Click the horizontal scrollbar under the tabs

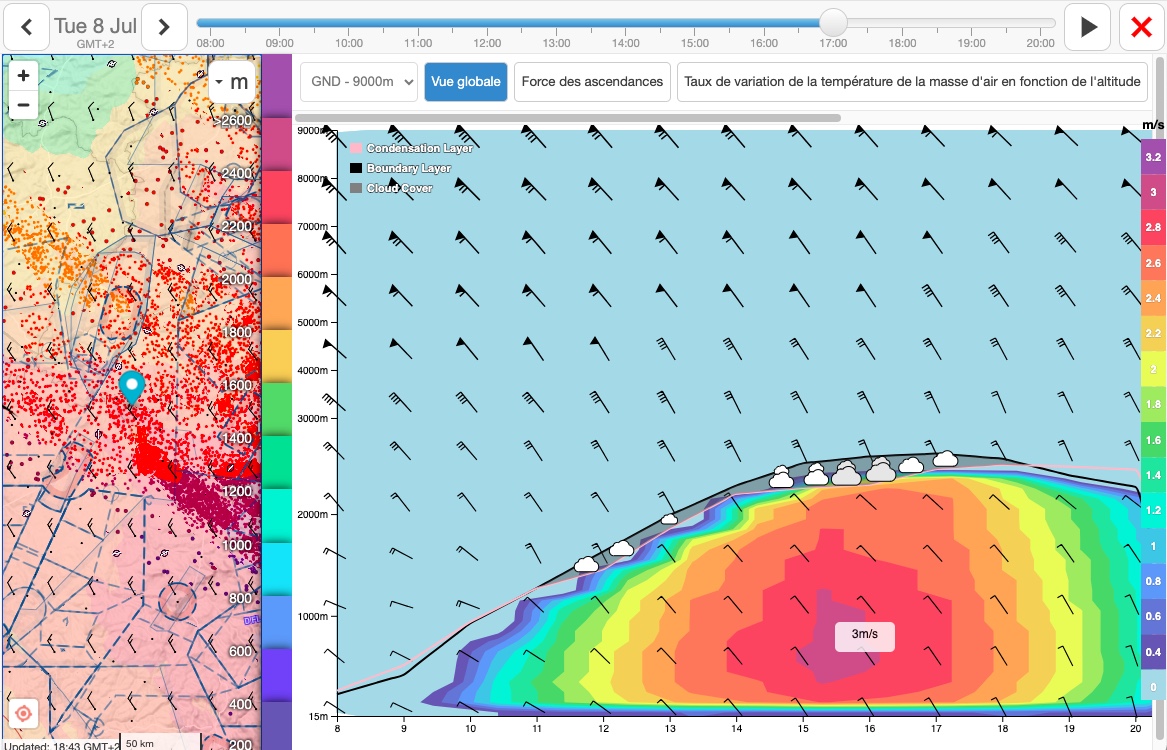[x=567, y=118]
